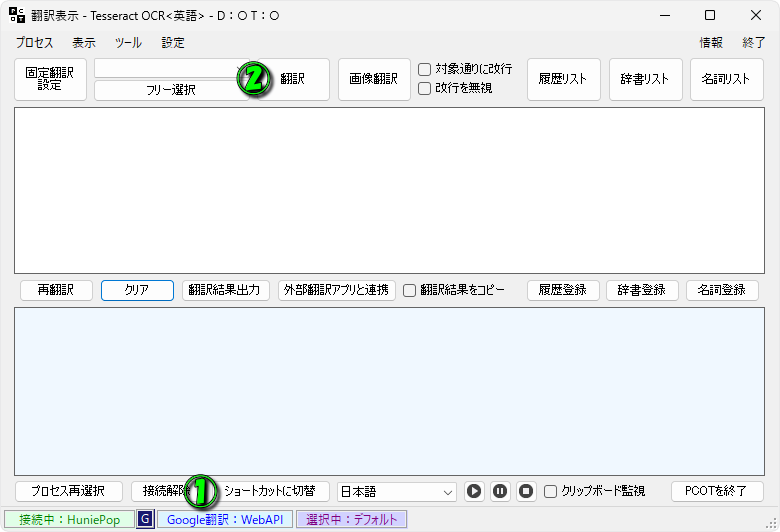This screenshot has width=780, height=532.
Task: Click the クリア button
Action: click(x=137, y=290)
